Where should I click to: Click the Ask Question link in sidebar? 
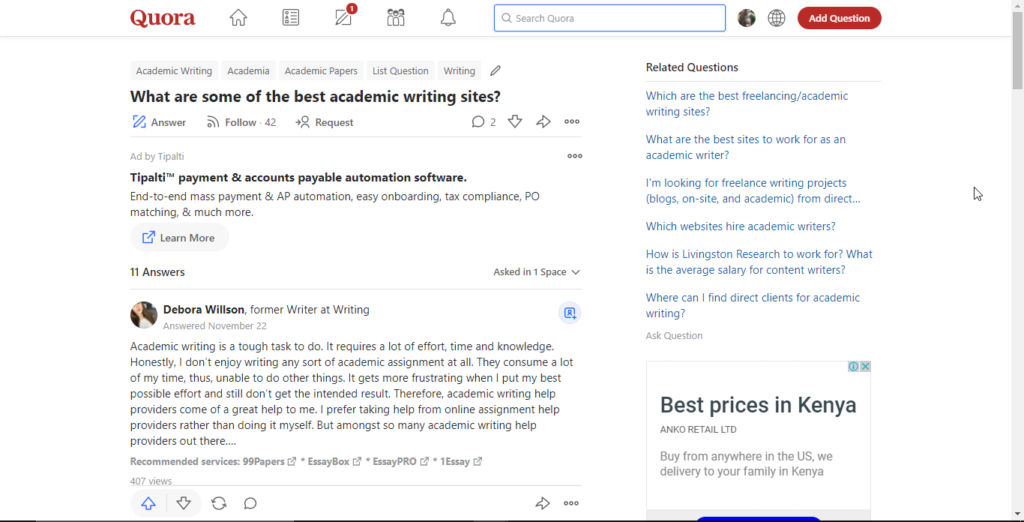(x=674, y=336)
